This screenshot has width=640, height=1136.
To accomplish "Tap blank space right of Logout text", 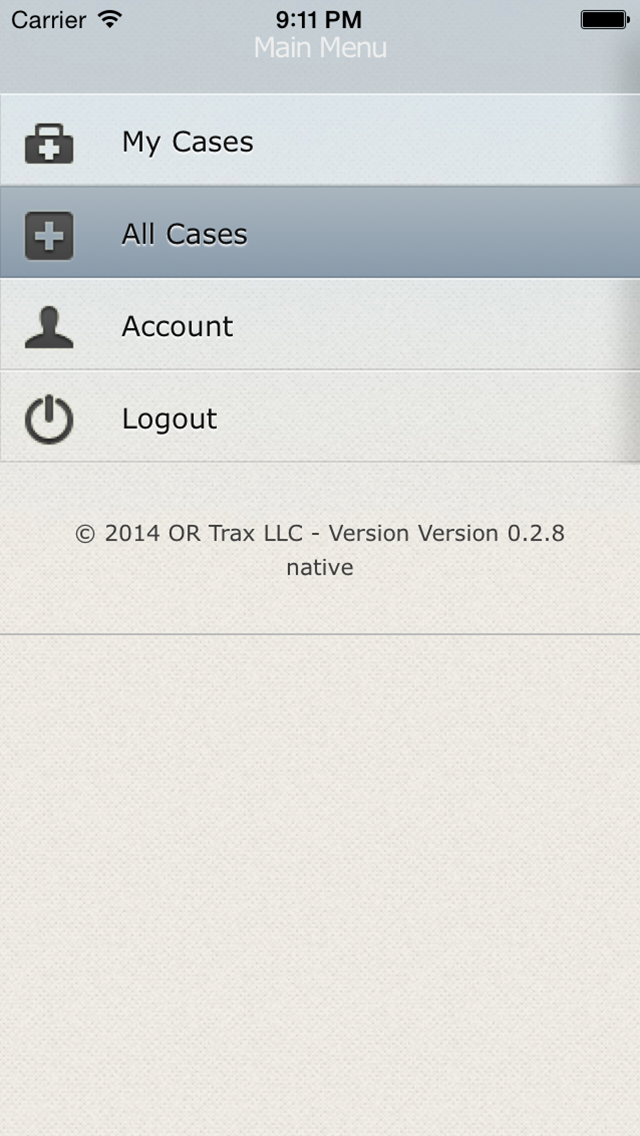I will coord(428,417).
